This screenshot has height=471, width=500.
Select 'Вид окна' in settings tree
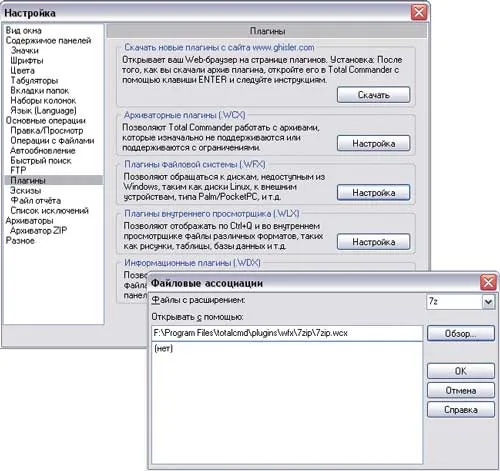[23, 30]
